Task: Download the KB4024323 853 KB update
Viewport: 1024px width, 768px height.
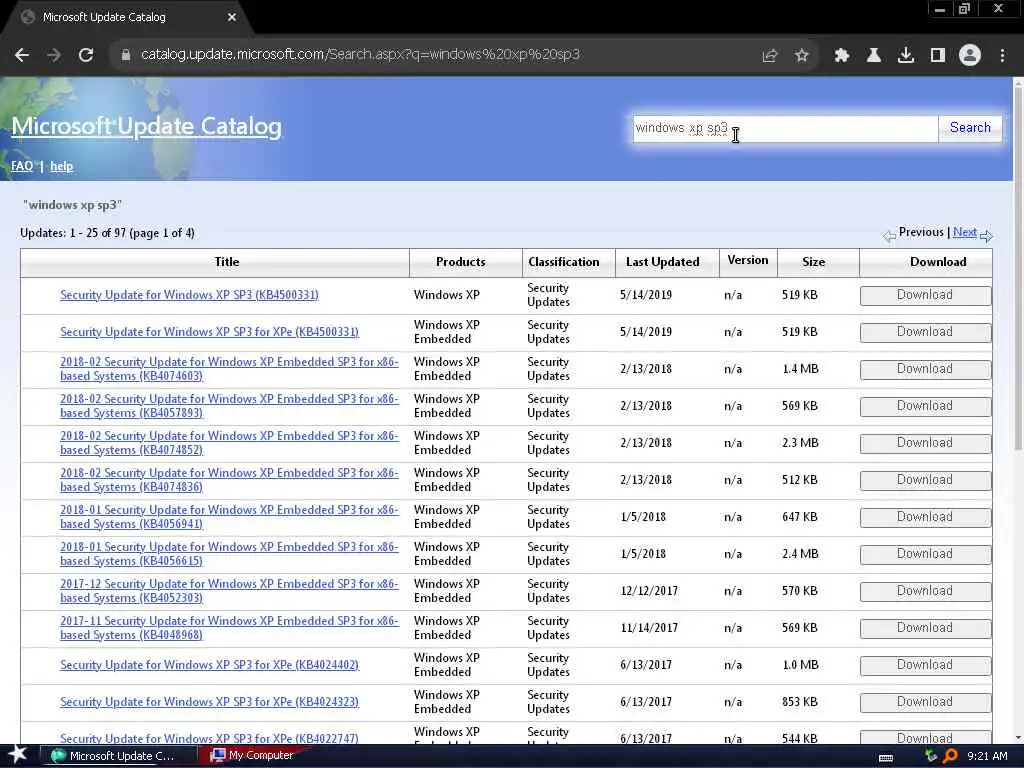Action: (x=925, y=702)
